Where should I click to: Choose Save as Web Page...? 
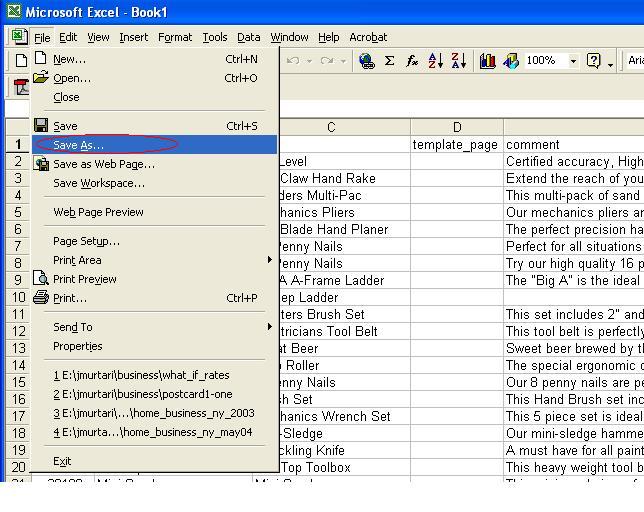tap(155, 164)
